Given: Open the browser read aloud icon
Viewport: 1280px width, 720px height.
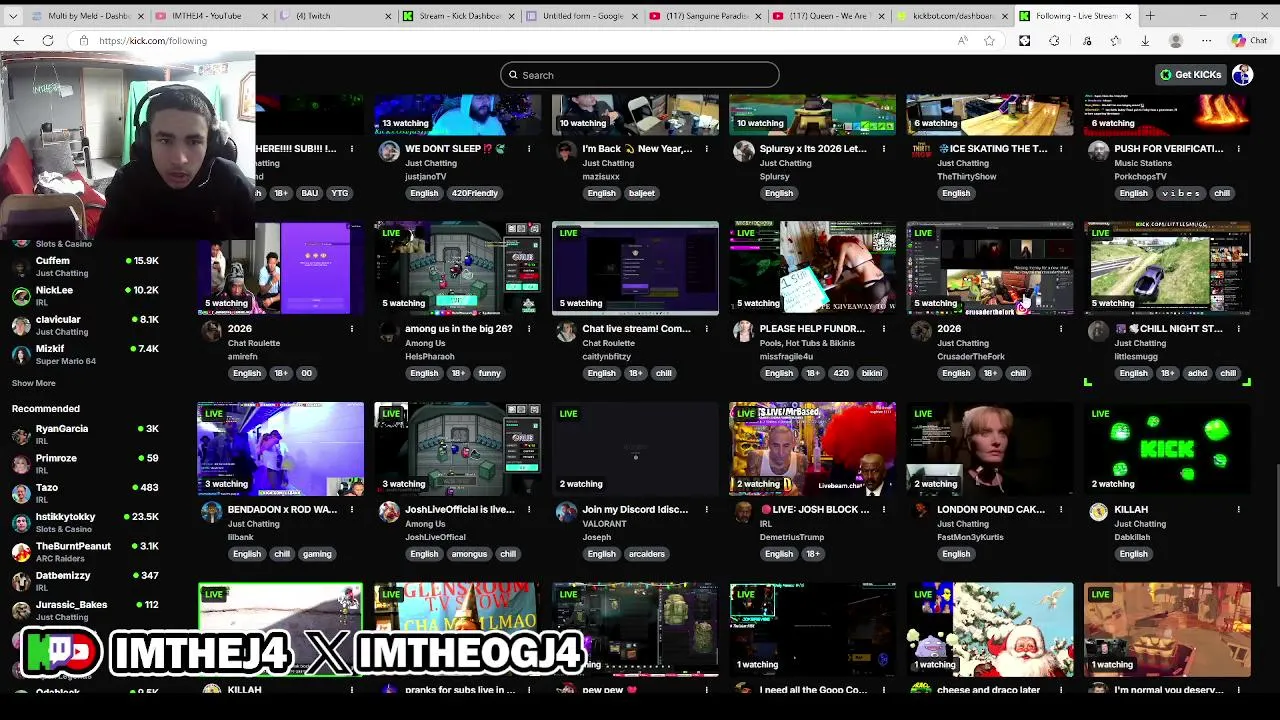Looking at the screenshot, I should coord(962,41).
